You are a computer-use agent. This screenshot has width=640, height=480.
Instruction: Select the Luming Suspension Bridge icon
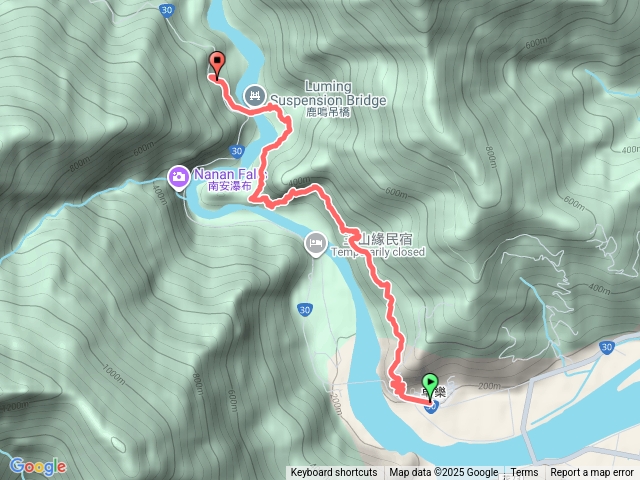tap(255, 97)
